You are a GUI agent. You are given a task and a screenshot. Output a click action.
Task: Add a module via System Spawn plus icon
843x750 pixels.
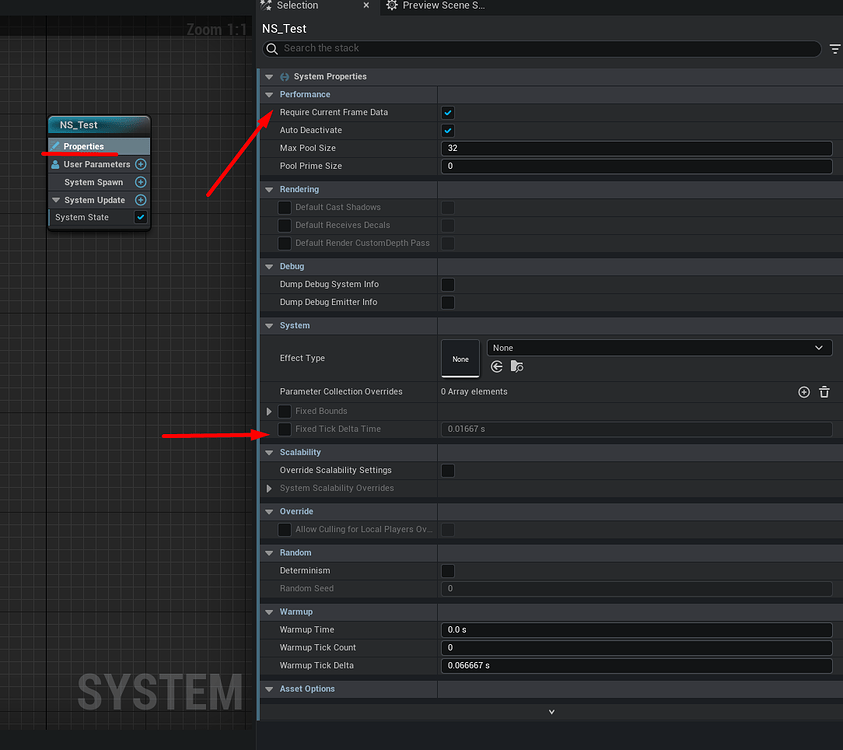pos(140,182)
